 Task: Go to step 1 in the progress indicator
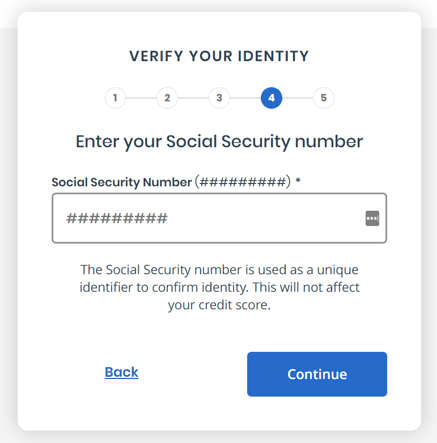point(115,98)
